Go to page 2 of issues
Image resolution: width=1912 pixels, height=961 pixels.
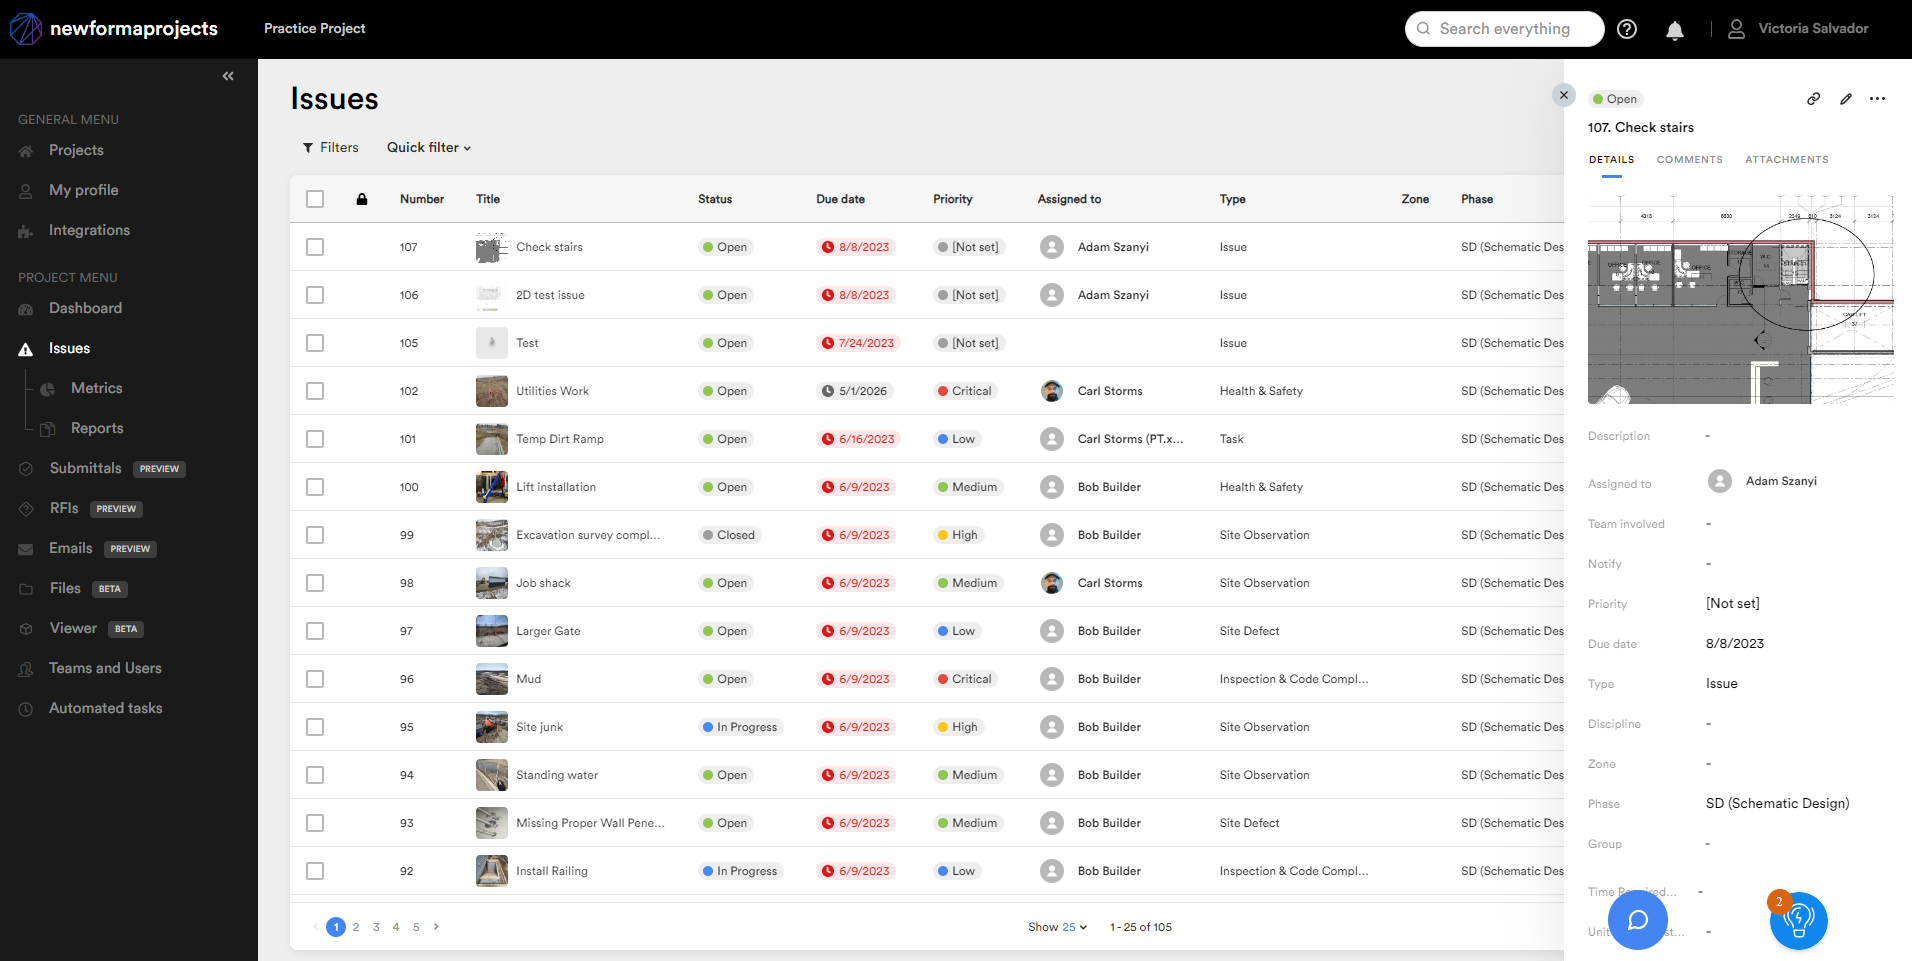[x=356, y=927]
